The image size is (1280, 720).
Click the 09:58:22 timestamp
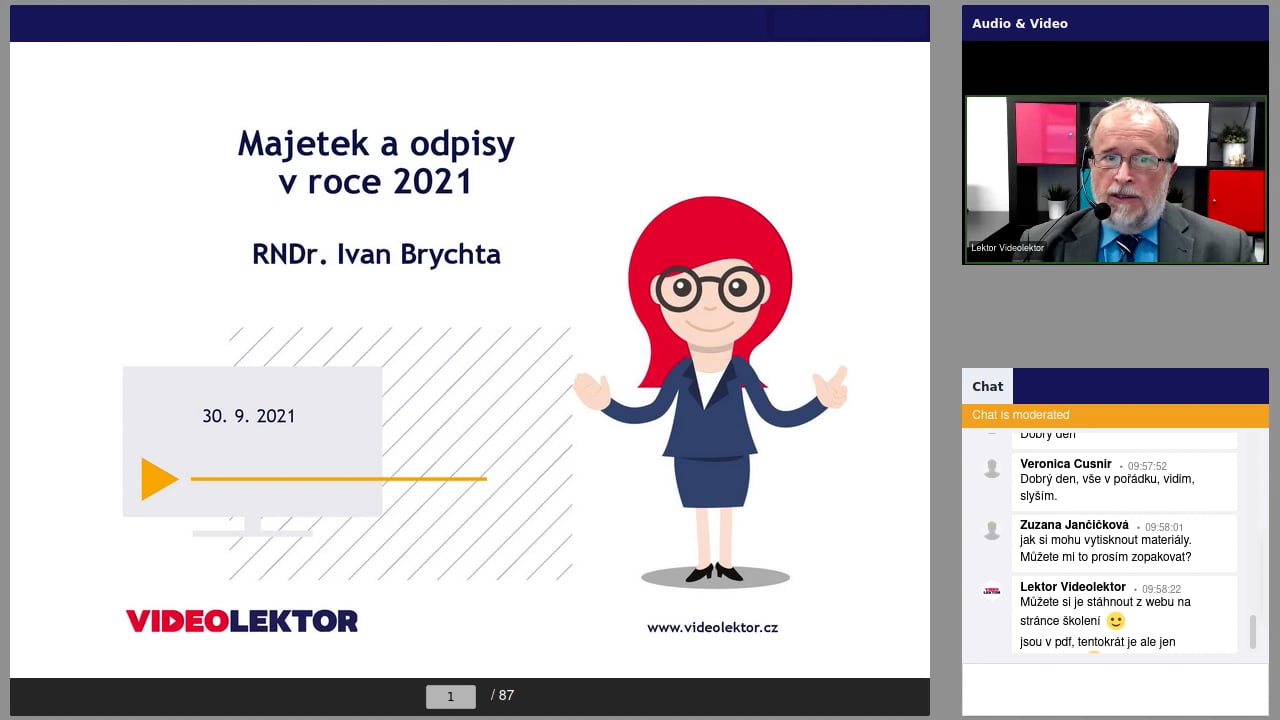1161,589
